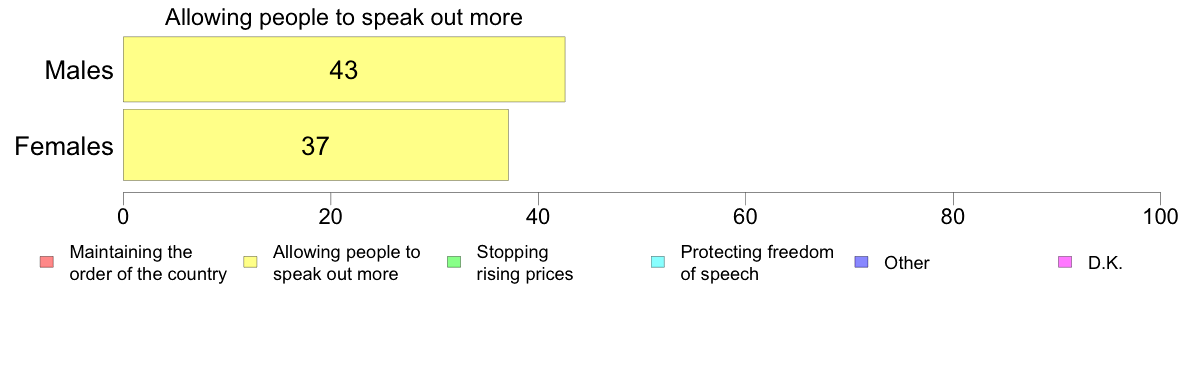
Task: Click the red Maintaining order legend swatch
Action: pyautogui.click(x=46, y=262)
